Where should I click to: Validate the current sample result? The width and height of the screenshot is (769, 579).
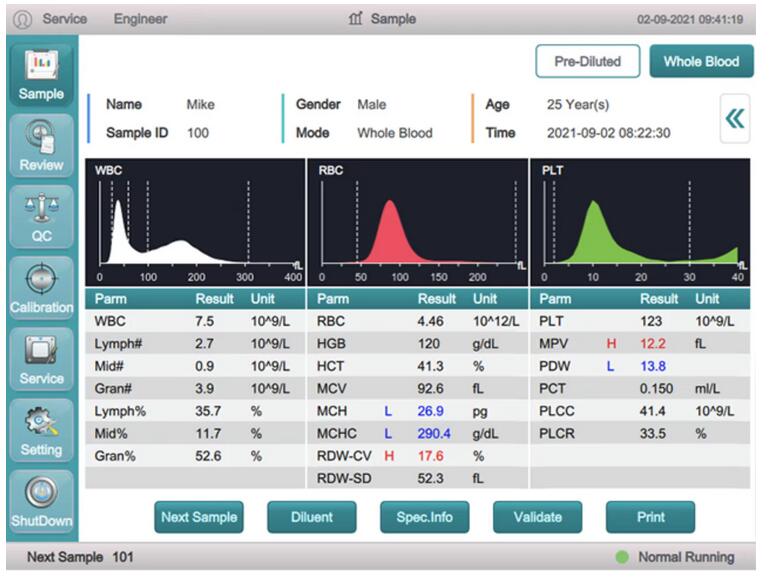coord(537,517)
